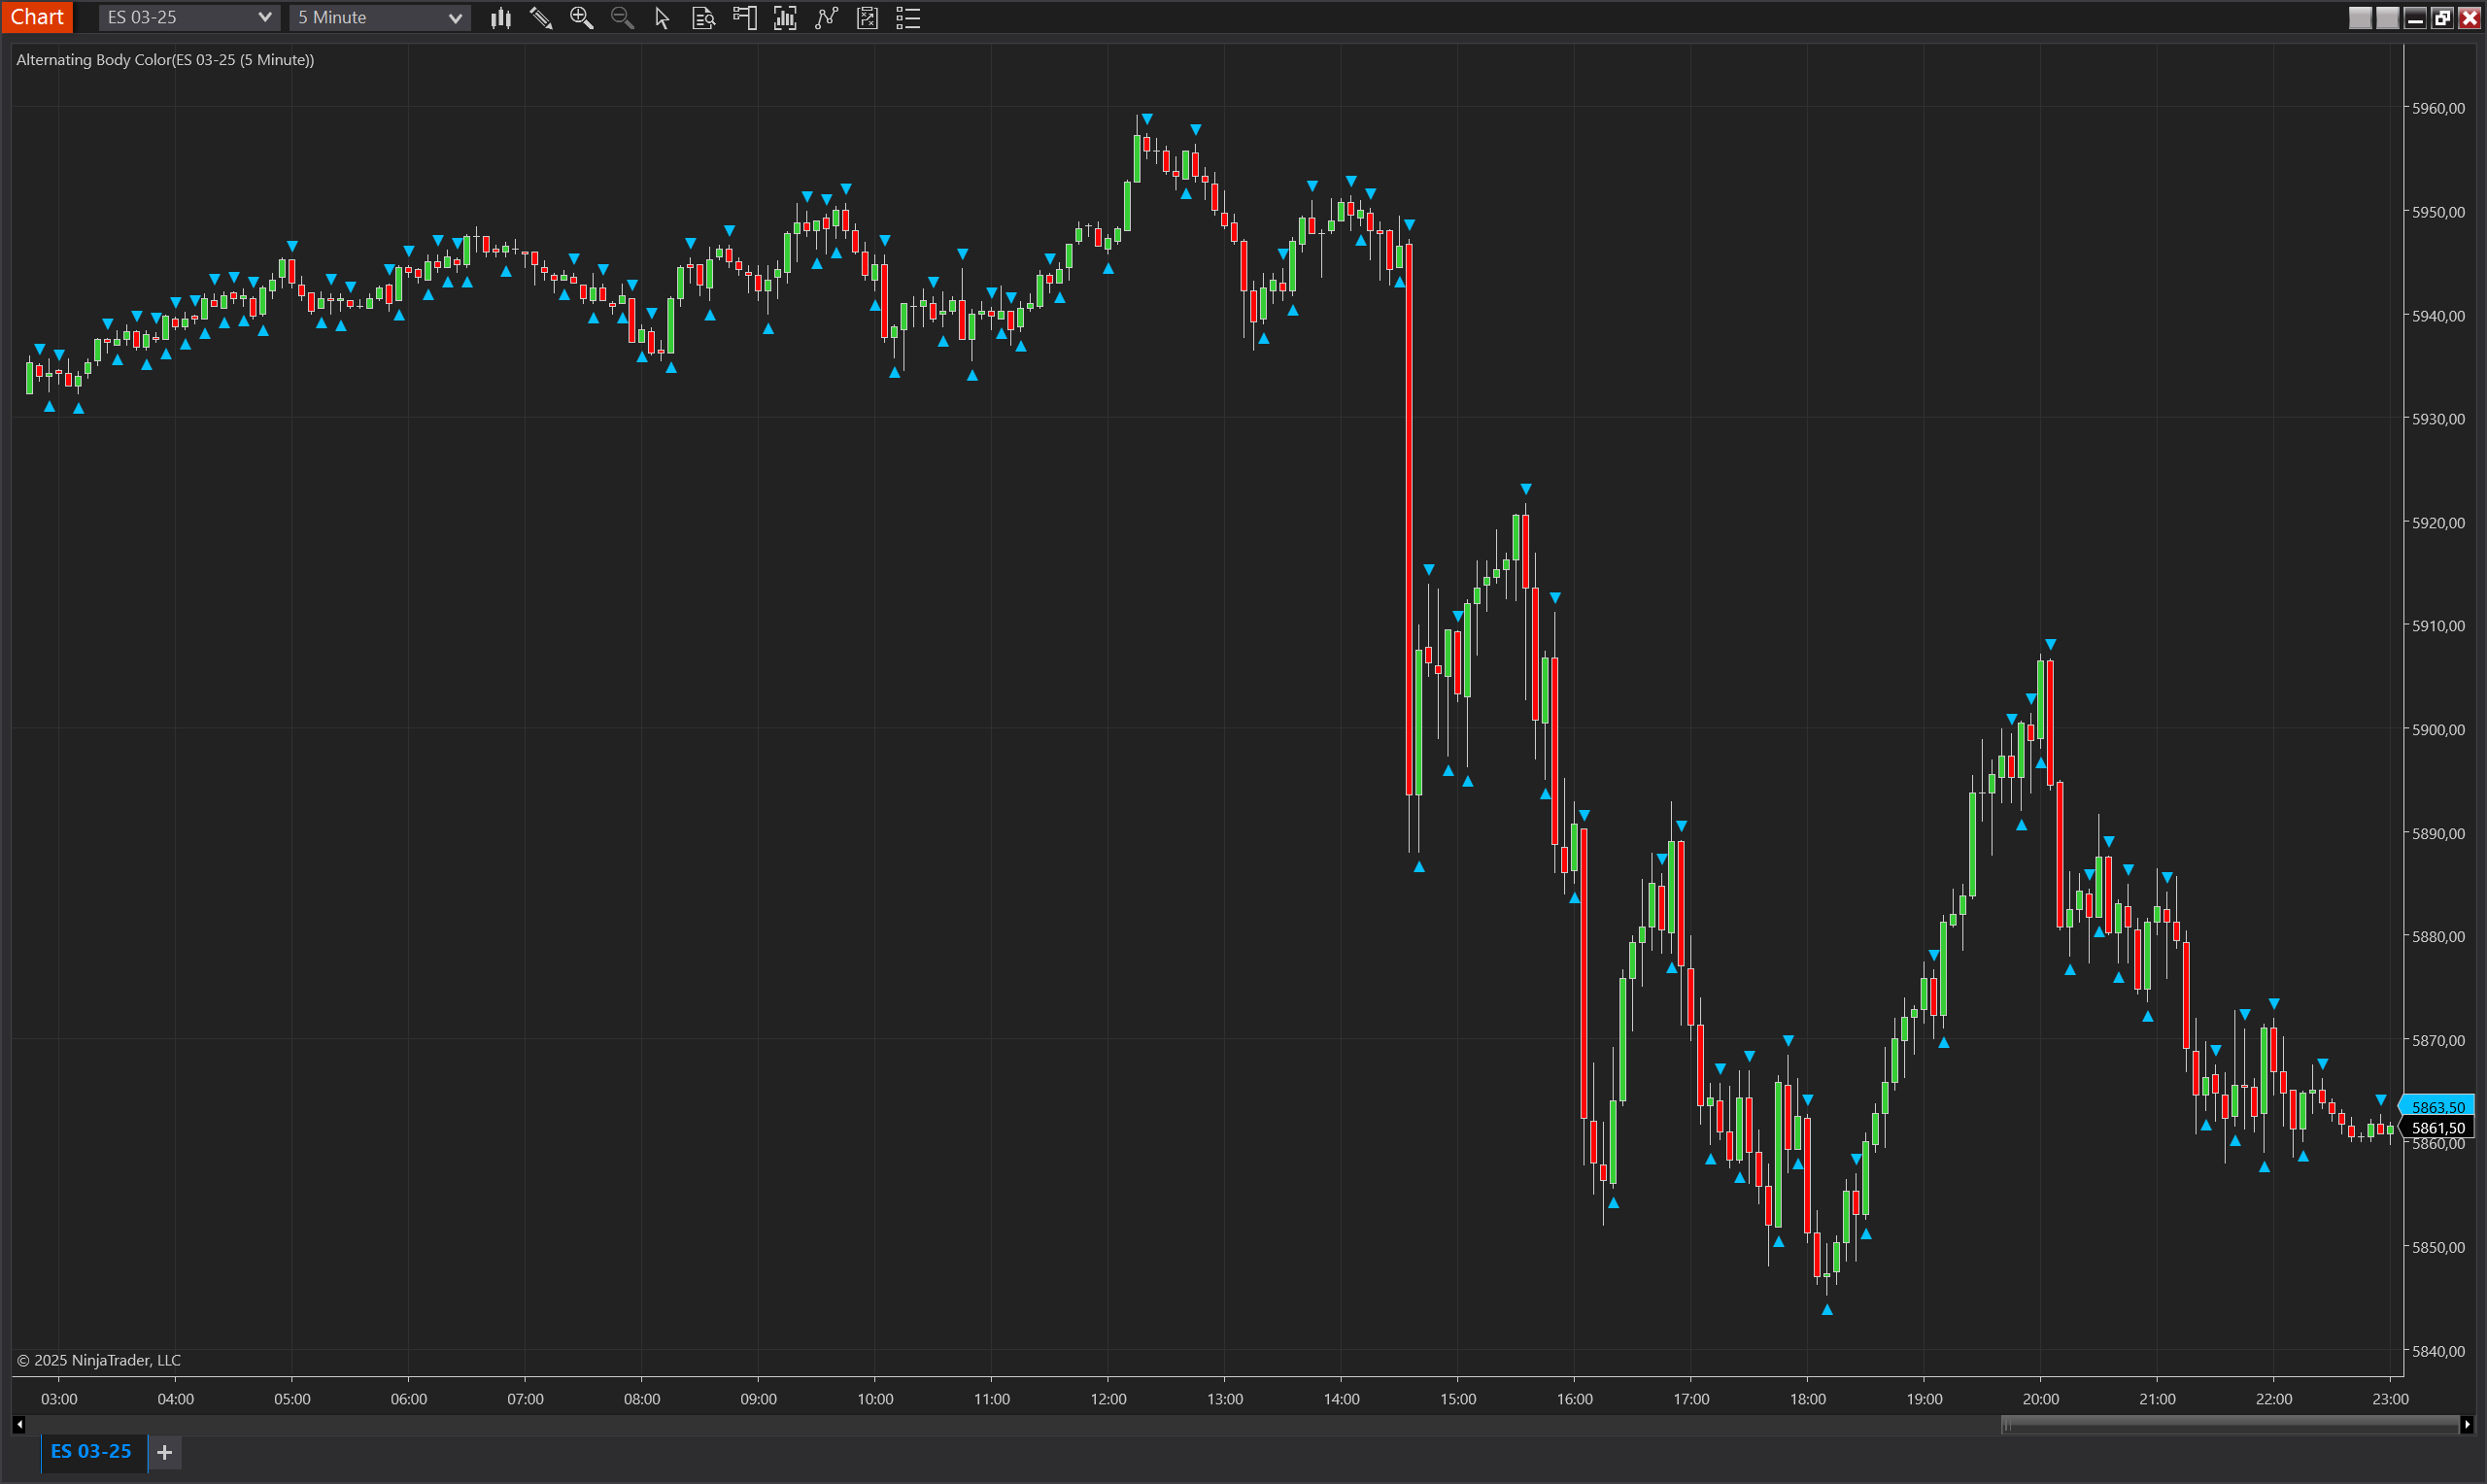Open the strategies icon
Viewport: 2487px width, 1484px height.
867,17
